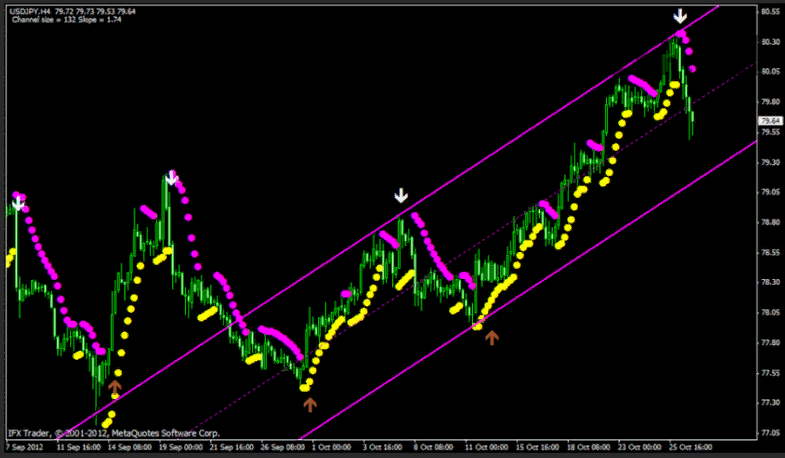Select the 1 Oct 00:00 time axis label
785x458 pixels.
coord(329,448)
